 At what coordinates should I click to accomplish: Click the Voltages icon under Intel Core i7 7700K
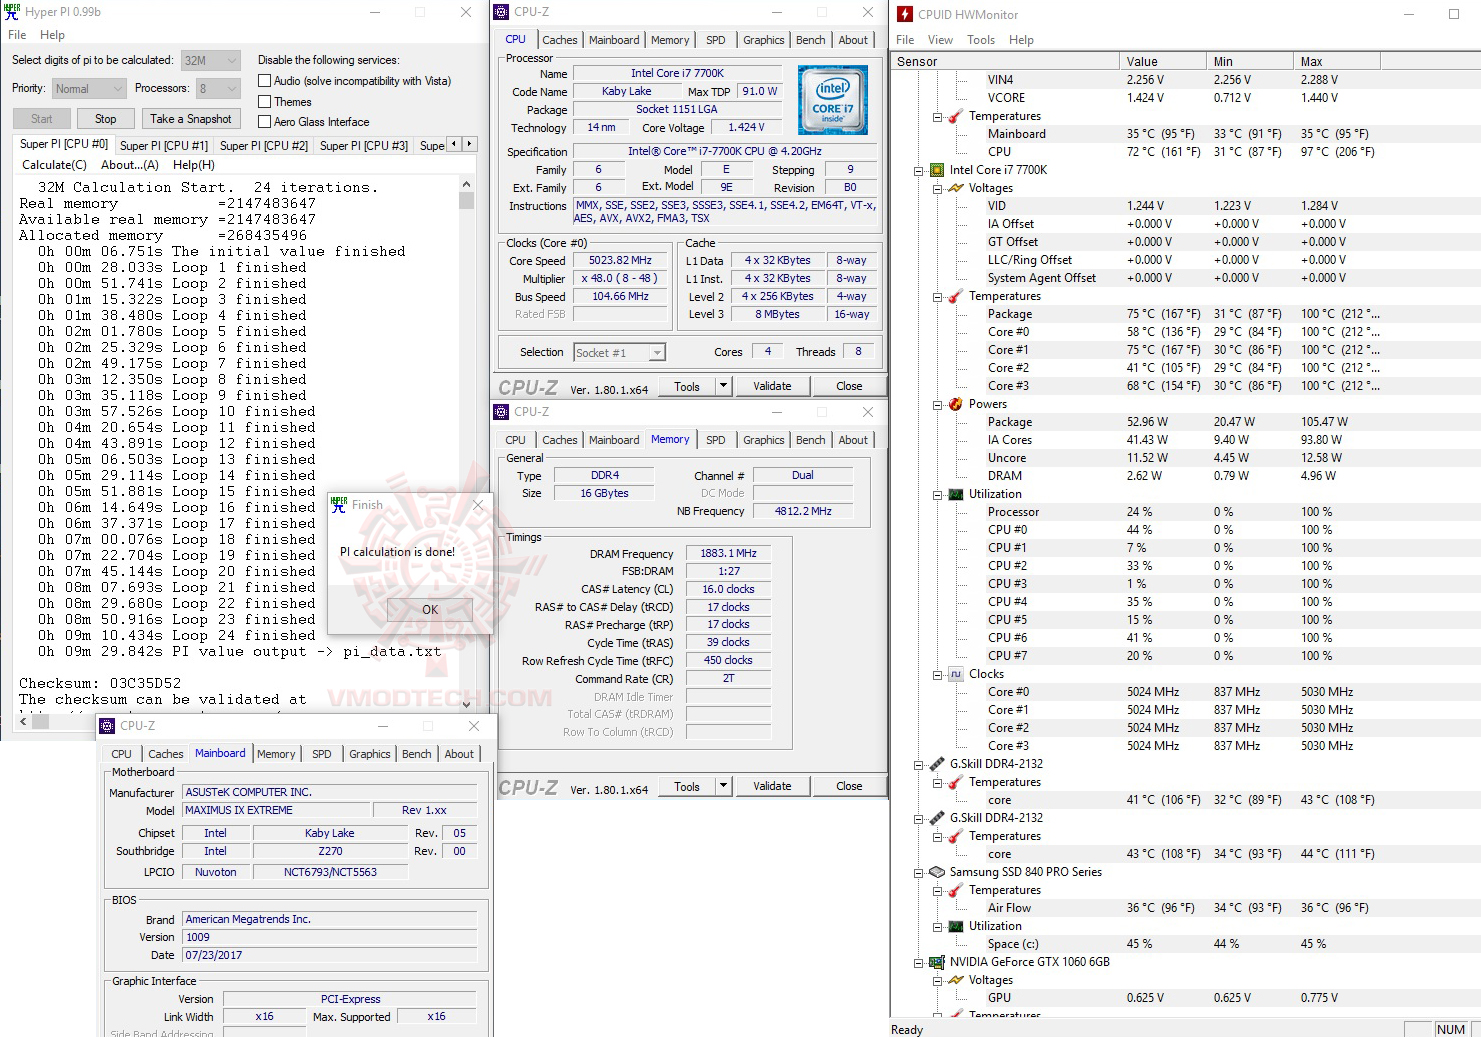[x=956, y=188]
